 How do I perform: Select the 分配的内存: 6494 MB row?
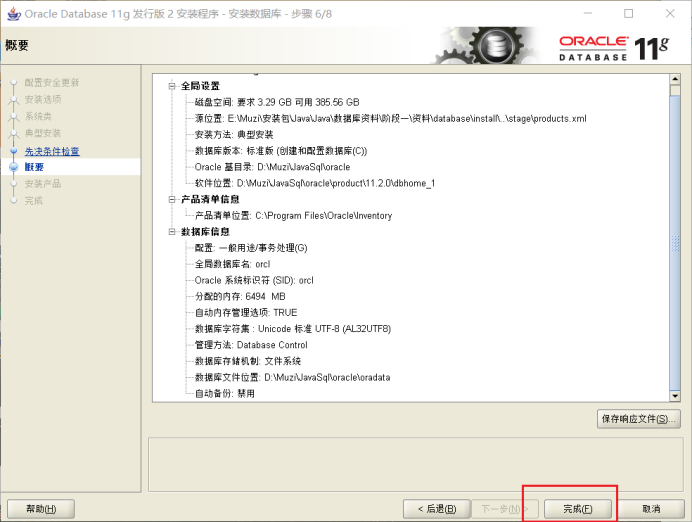[x=240, y=297]
